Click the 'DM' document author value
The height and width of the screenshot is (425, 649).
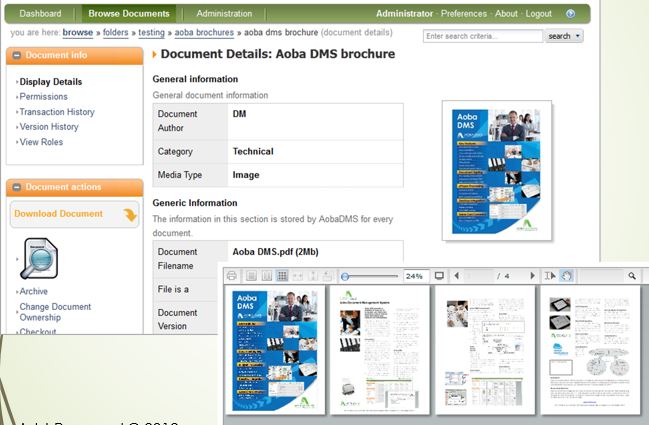tap(239, 114)
